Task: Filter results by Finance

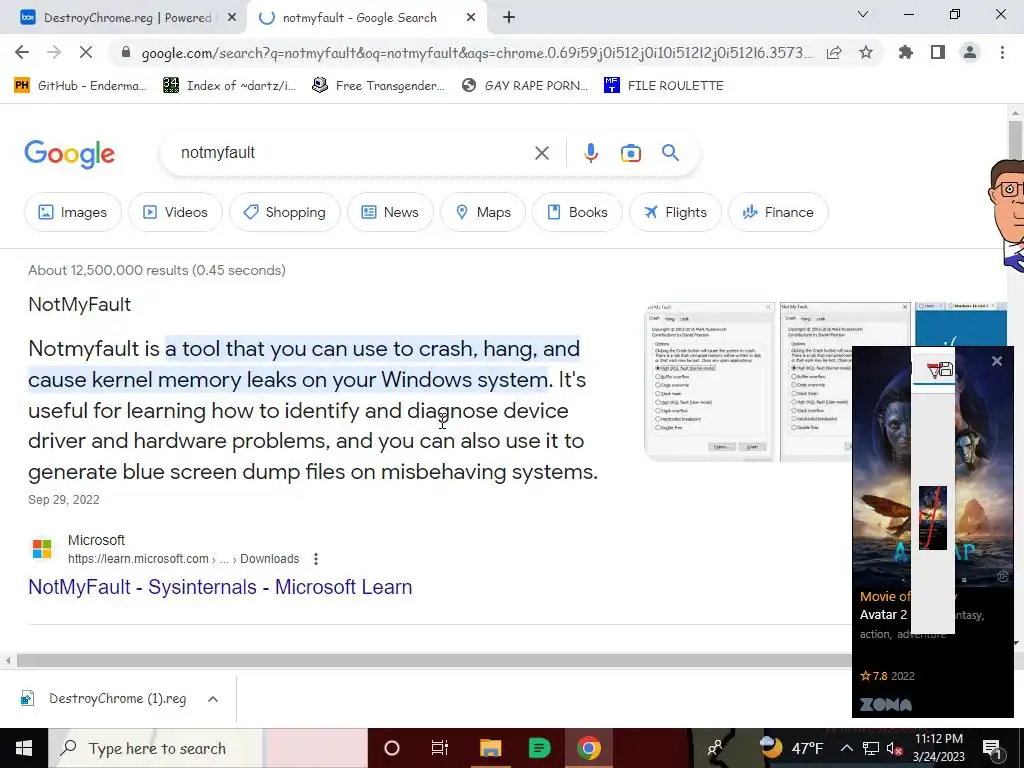Action: click(x=778, y=212)
